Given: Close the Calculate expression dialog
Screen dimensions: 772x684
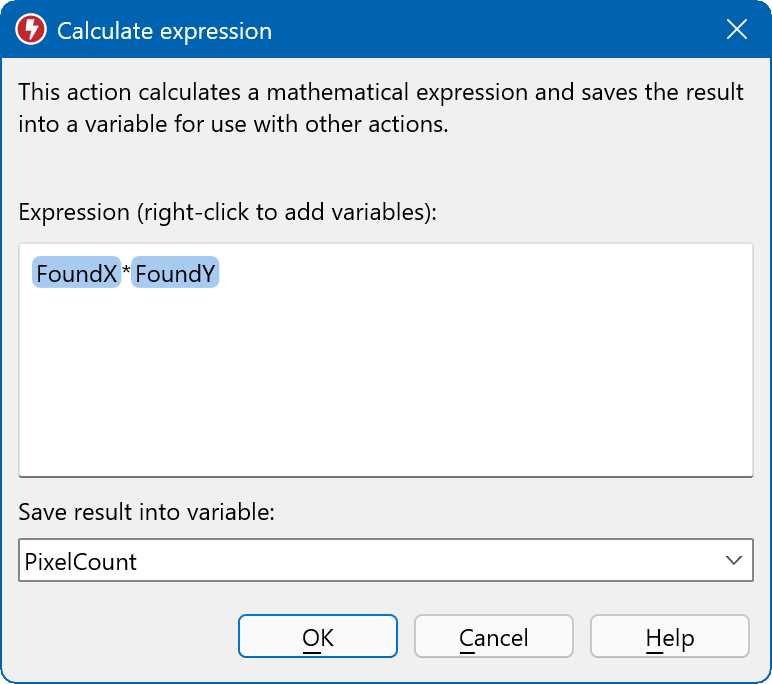Looking at the screenshot, I should pyautogui.click(x=737, y=30).
